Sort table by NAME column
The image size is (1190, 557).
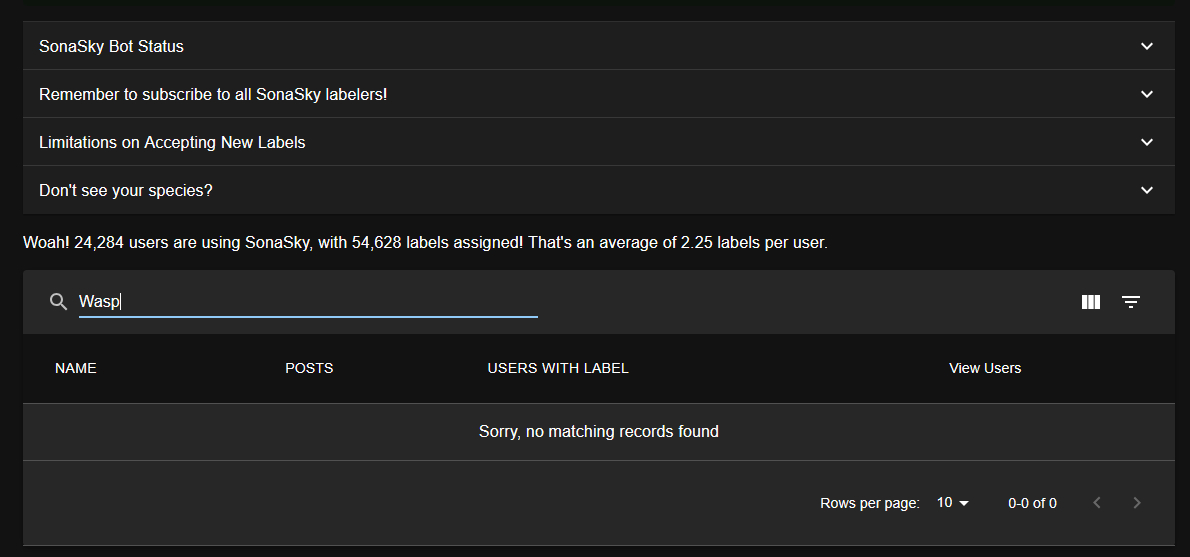(x=76, y=368)
